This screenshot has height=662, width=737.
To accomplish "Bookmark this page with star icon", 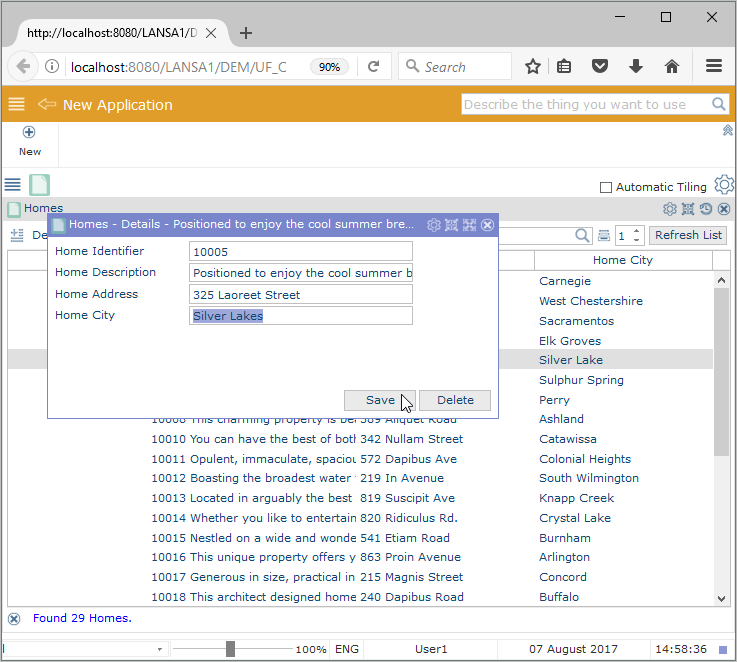I will tap(533, 67).
